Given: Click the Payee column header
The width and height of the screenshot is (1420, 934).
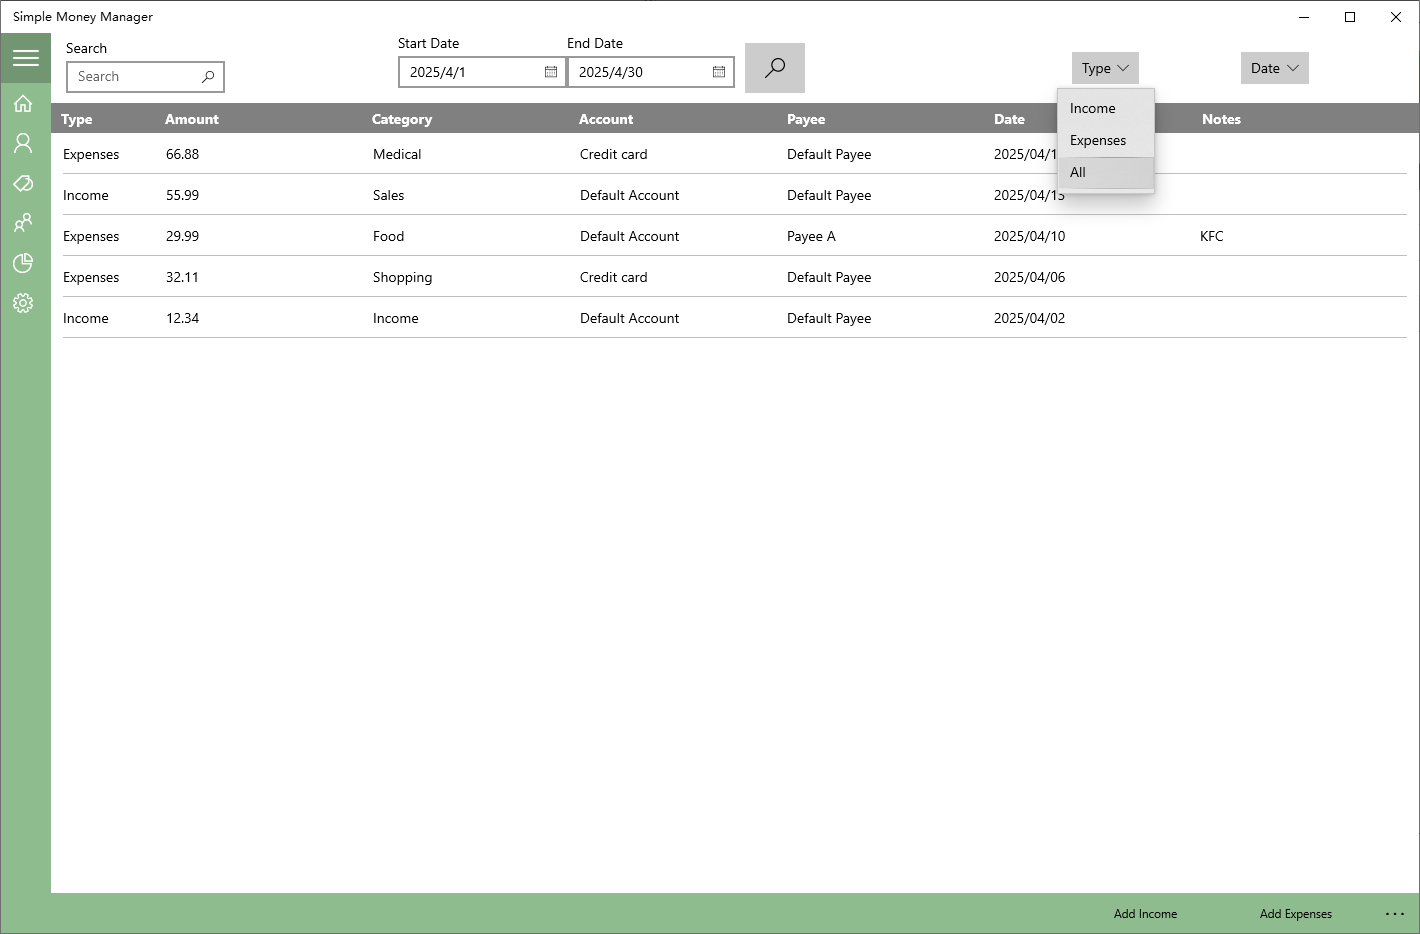Looking at the screenshot, I should click(806, 119).
